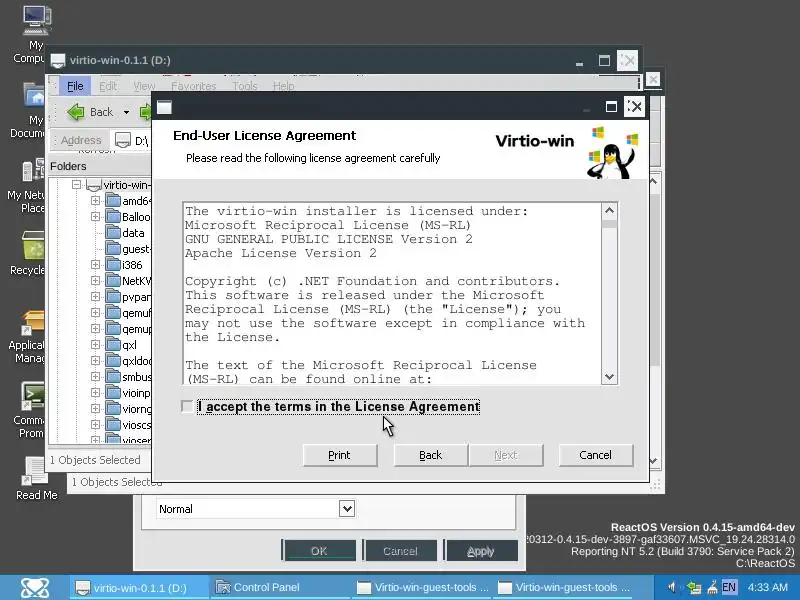
Task: Select the qemufwcfg folder icon
Action: [x=113, y=312]
